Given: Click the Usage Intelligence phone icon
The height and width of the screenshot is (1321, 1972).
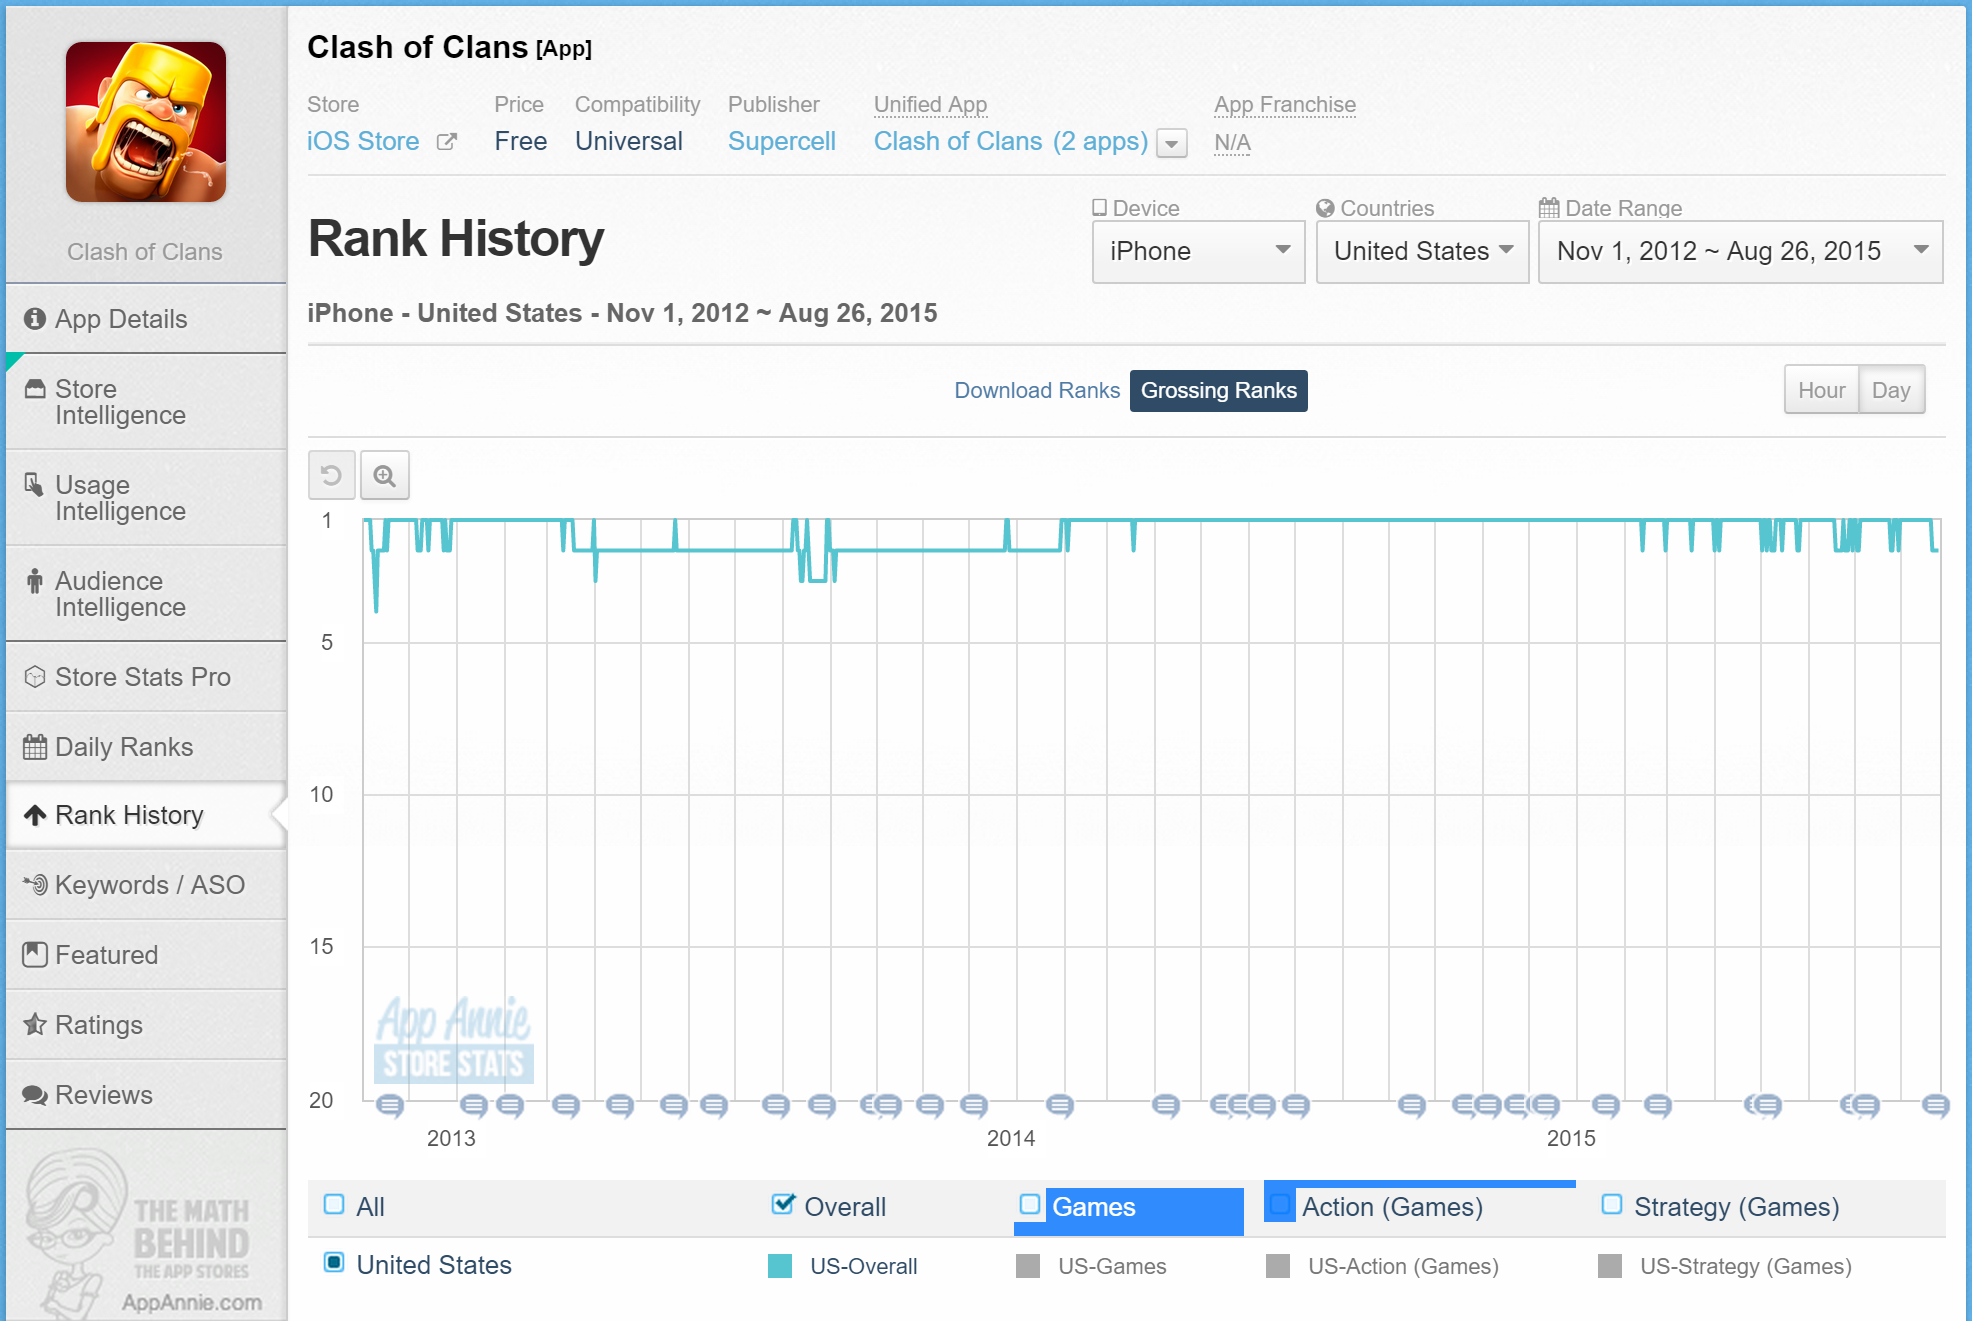Looking at the screenshot, I should pos(34,485).
